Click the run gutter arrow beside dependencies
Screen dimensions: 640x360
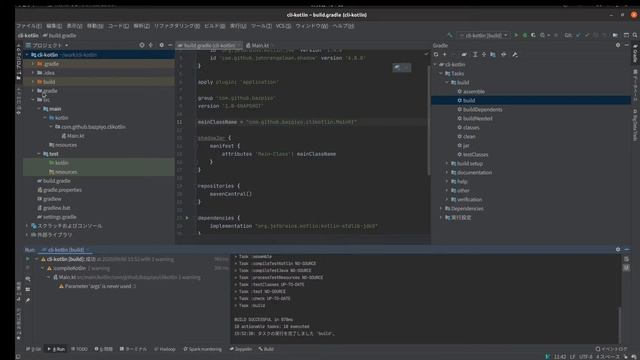point(187,218)
